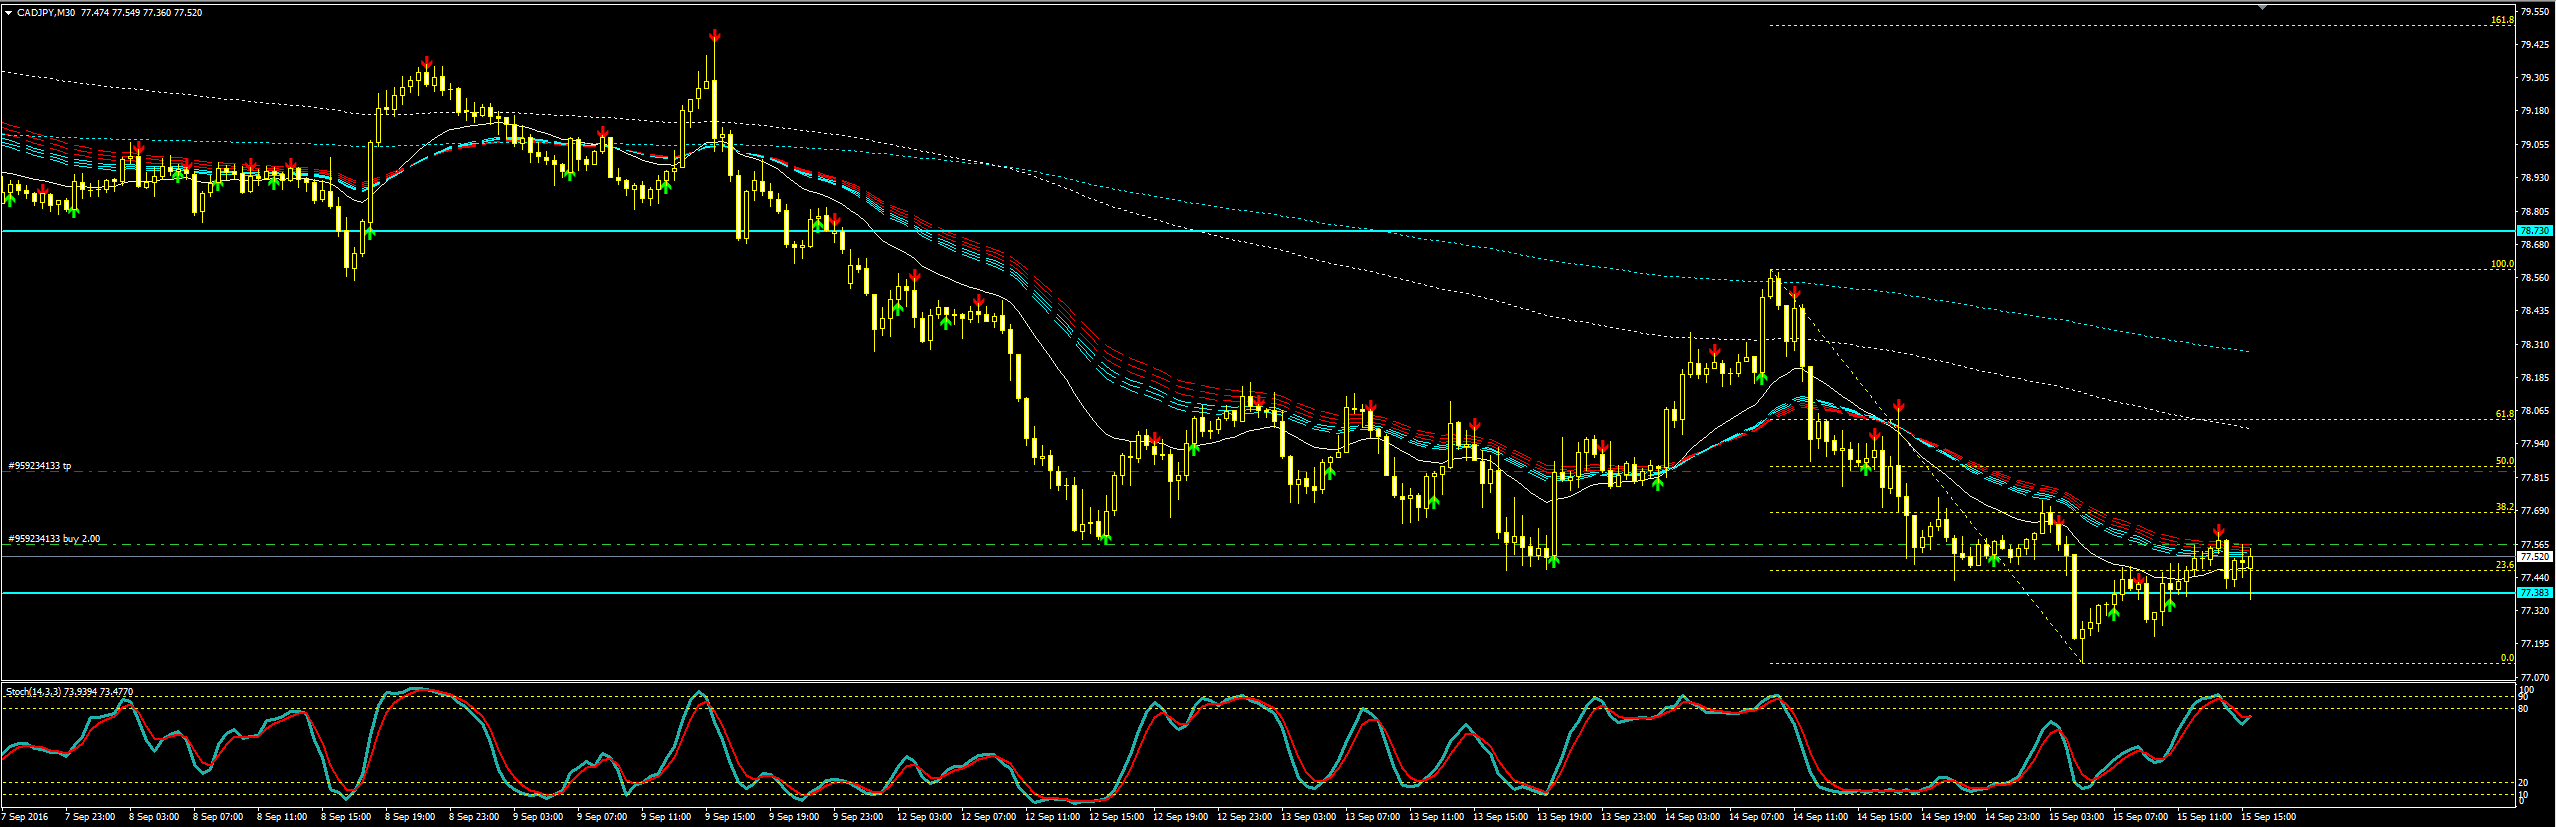The image size is (2556, 827).
Task: Click the CADJPY,M30 chart title text
Action: [46, 13]
